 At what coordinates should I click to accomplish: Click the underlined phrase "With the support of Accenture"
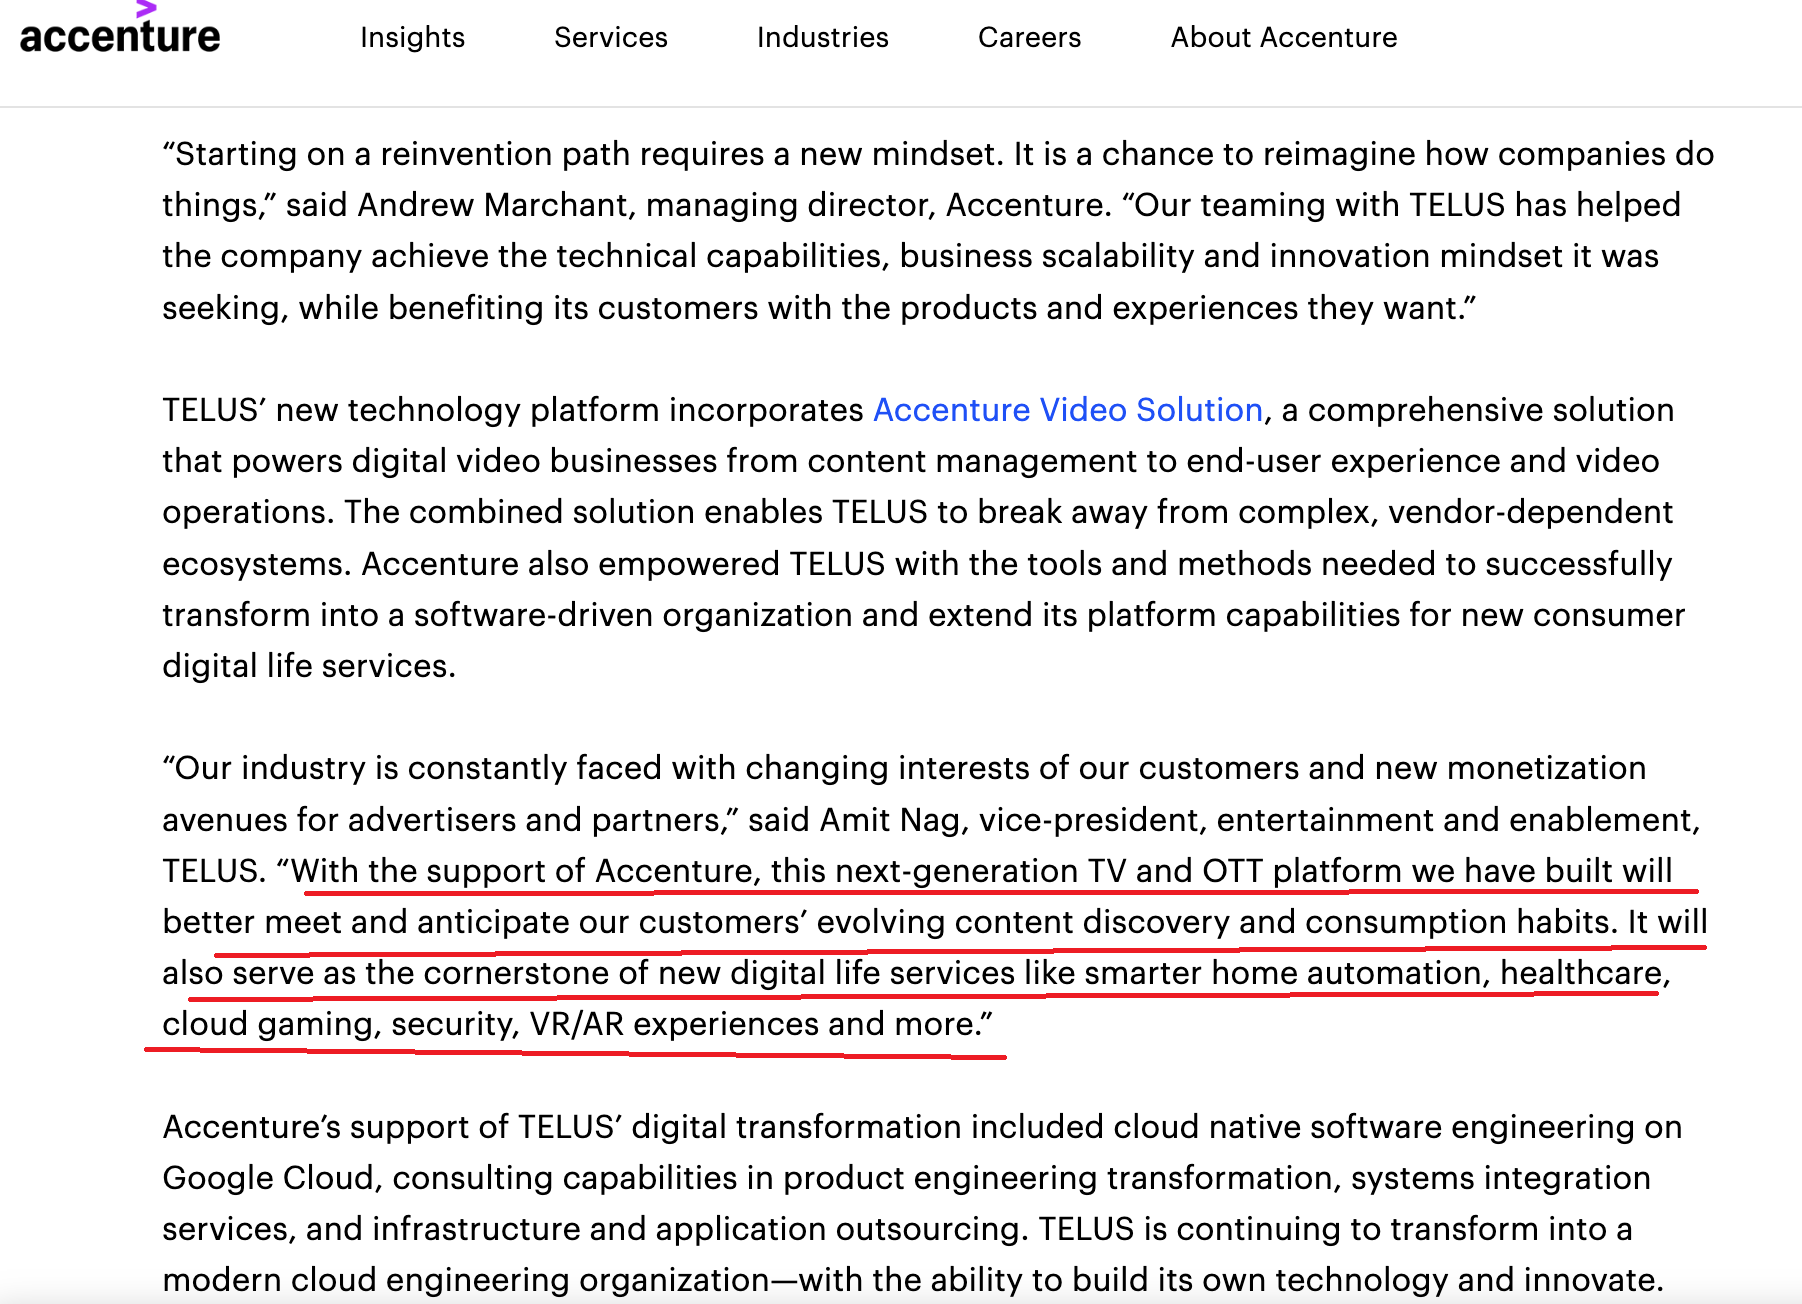click(522, 871)
